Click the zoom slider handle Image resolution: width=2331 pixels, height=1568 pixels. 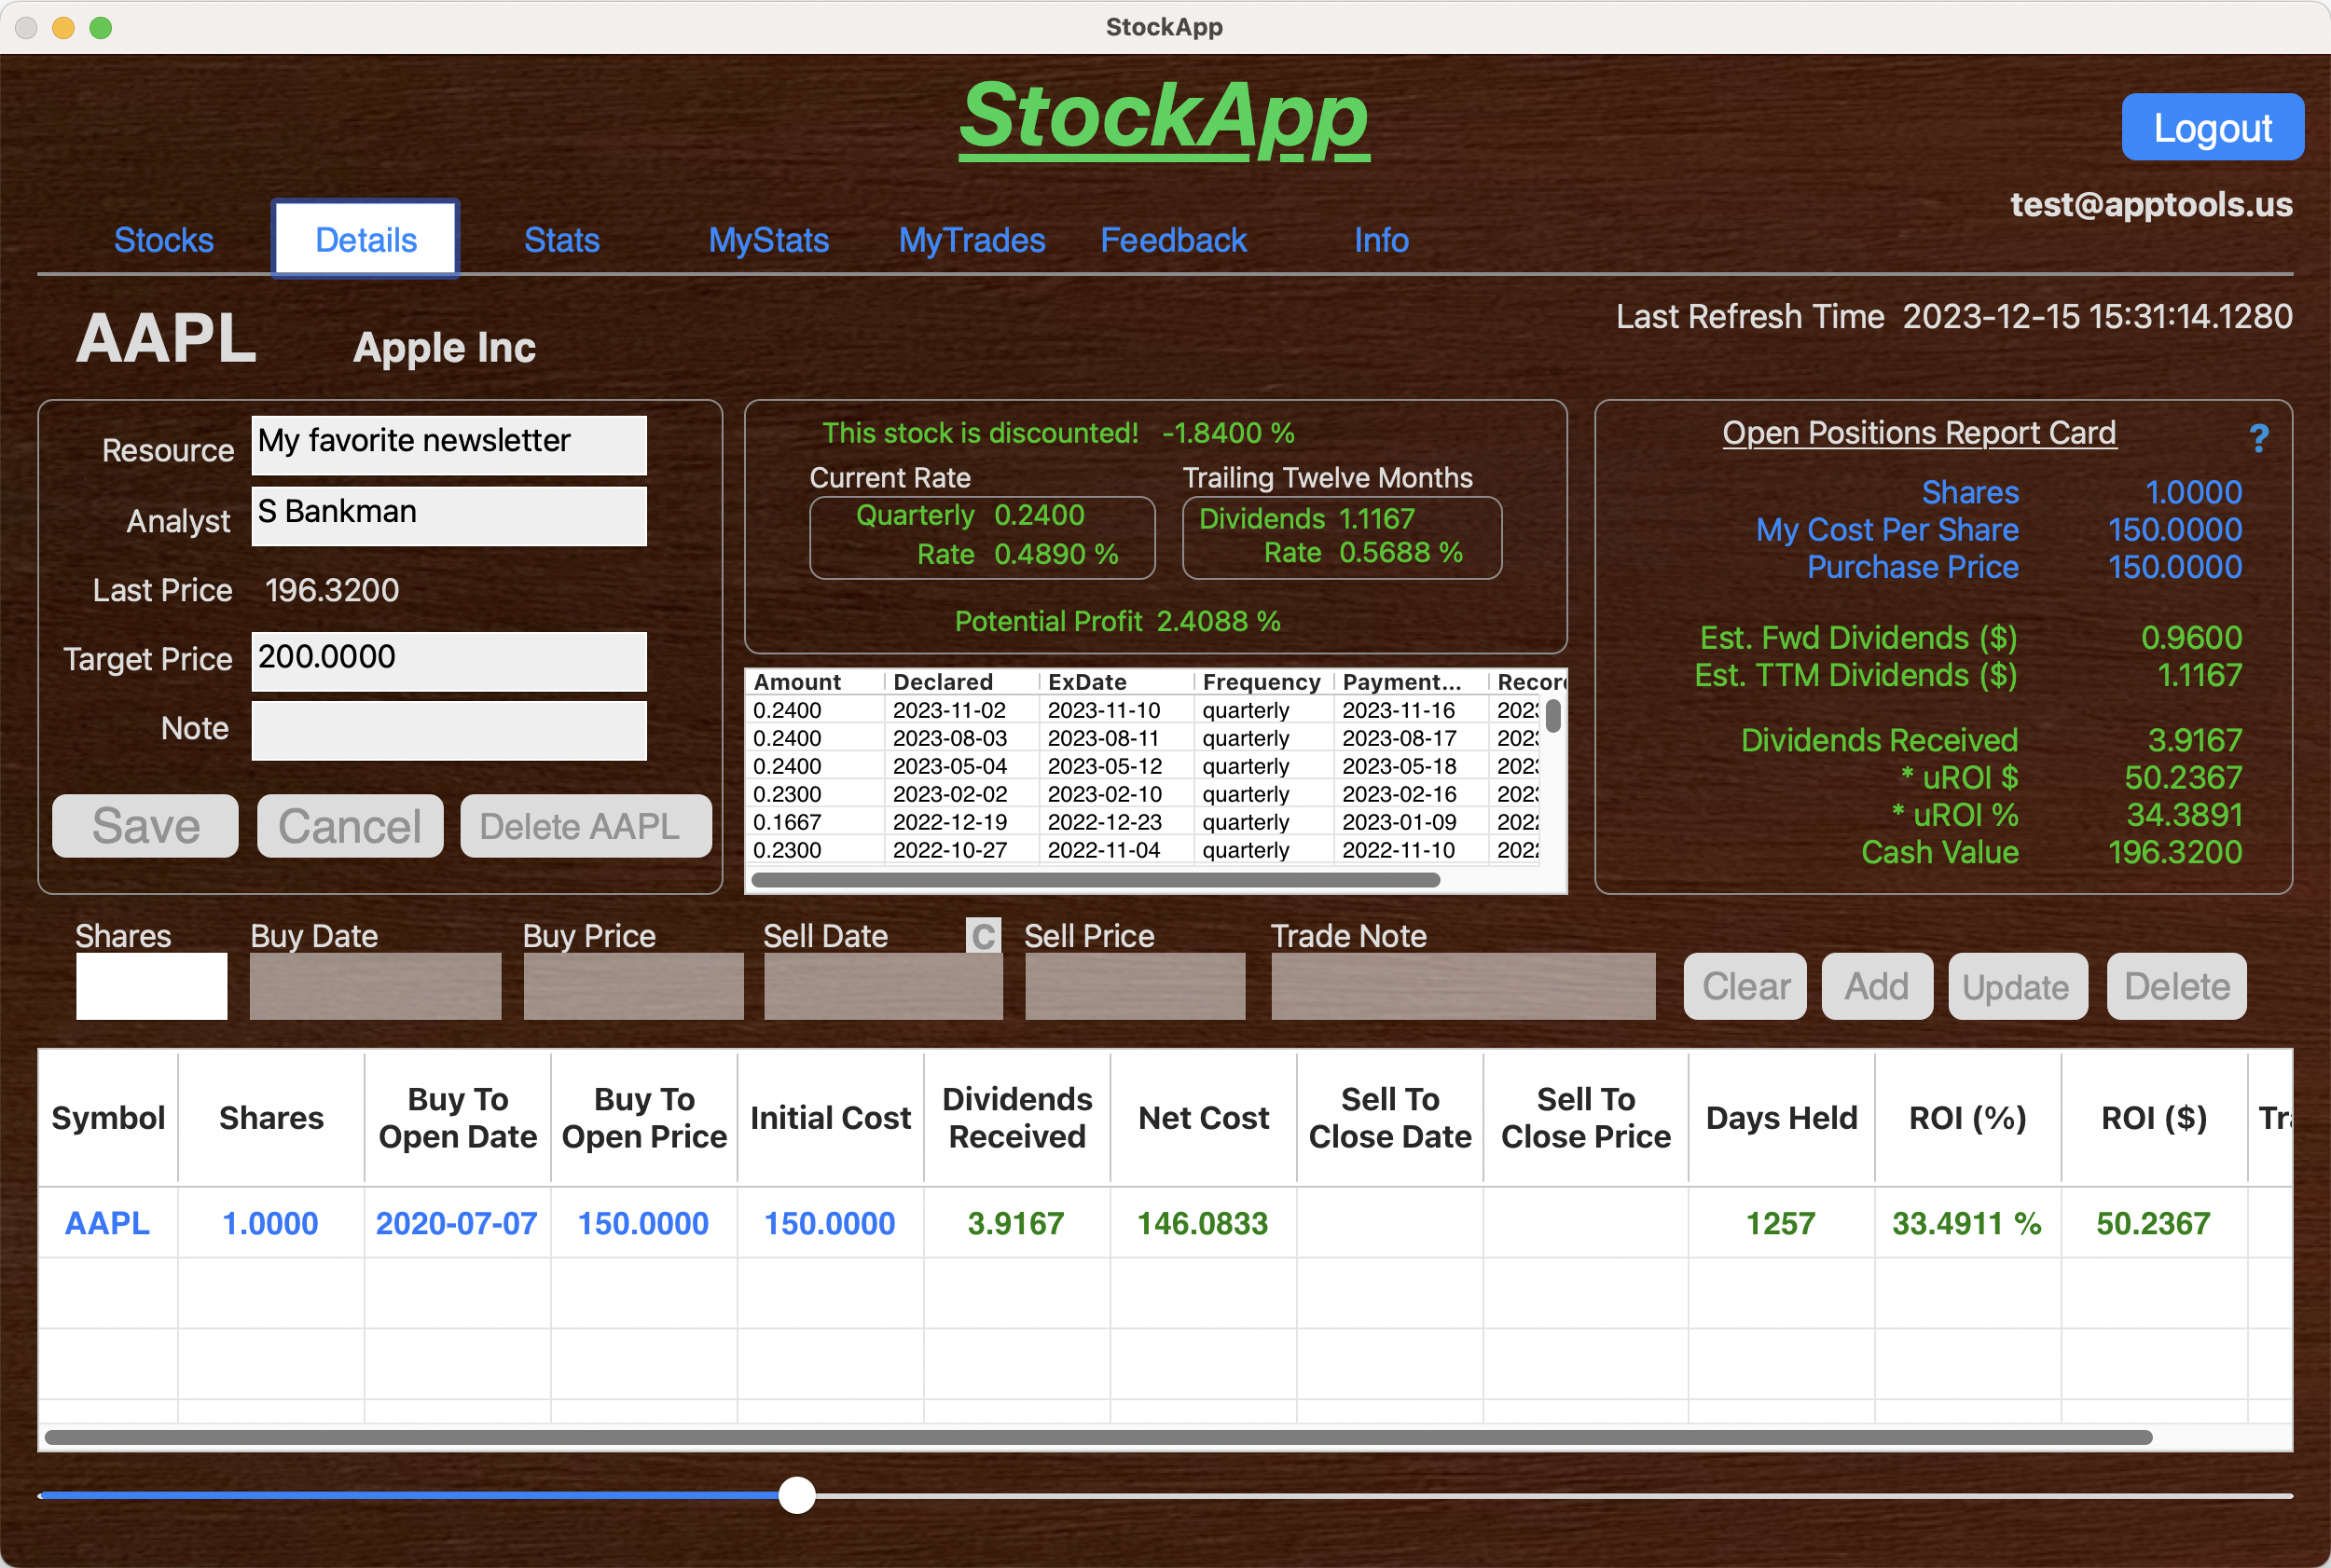tap(796, 1495)
